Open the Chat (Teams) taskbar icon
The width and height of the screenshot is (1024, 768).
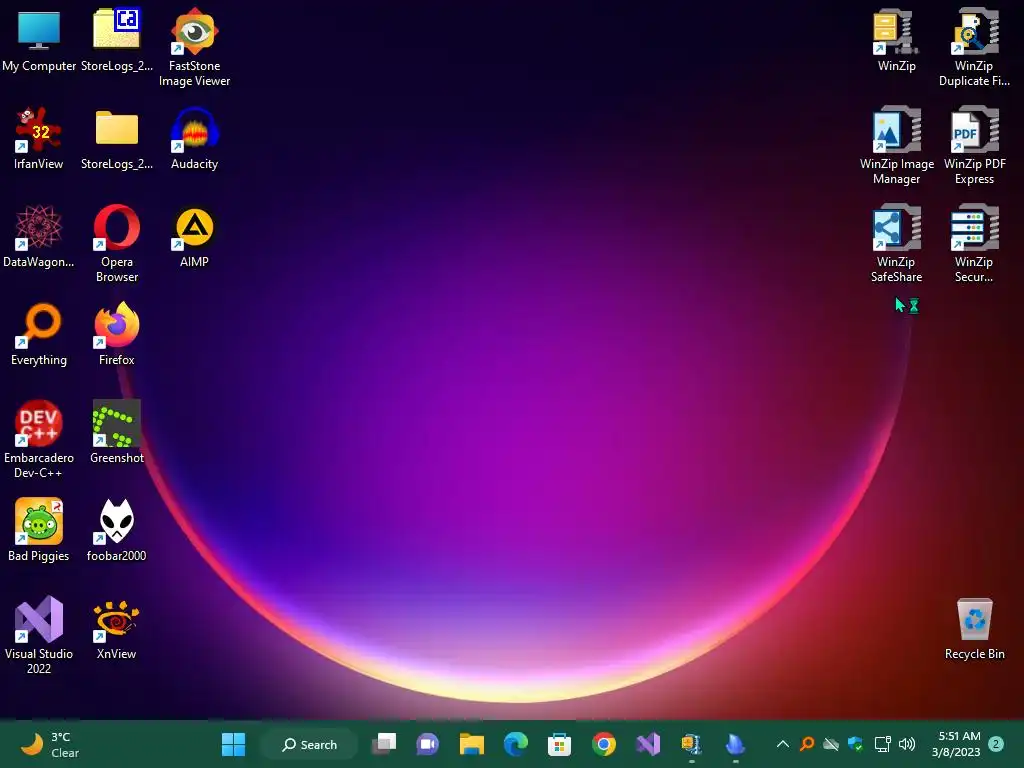pos(428,744)
